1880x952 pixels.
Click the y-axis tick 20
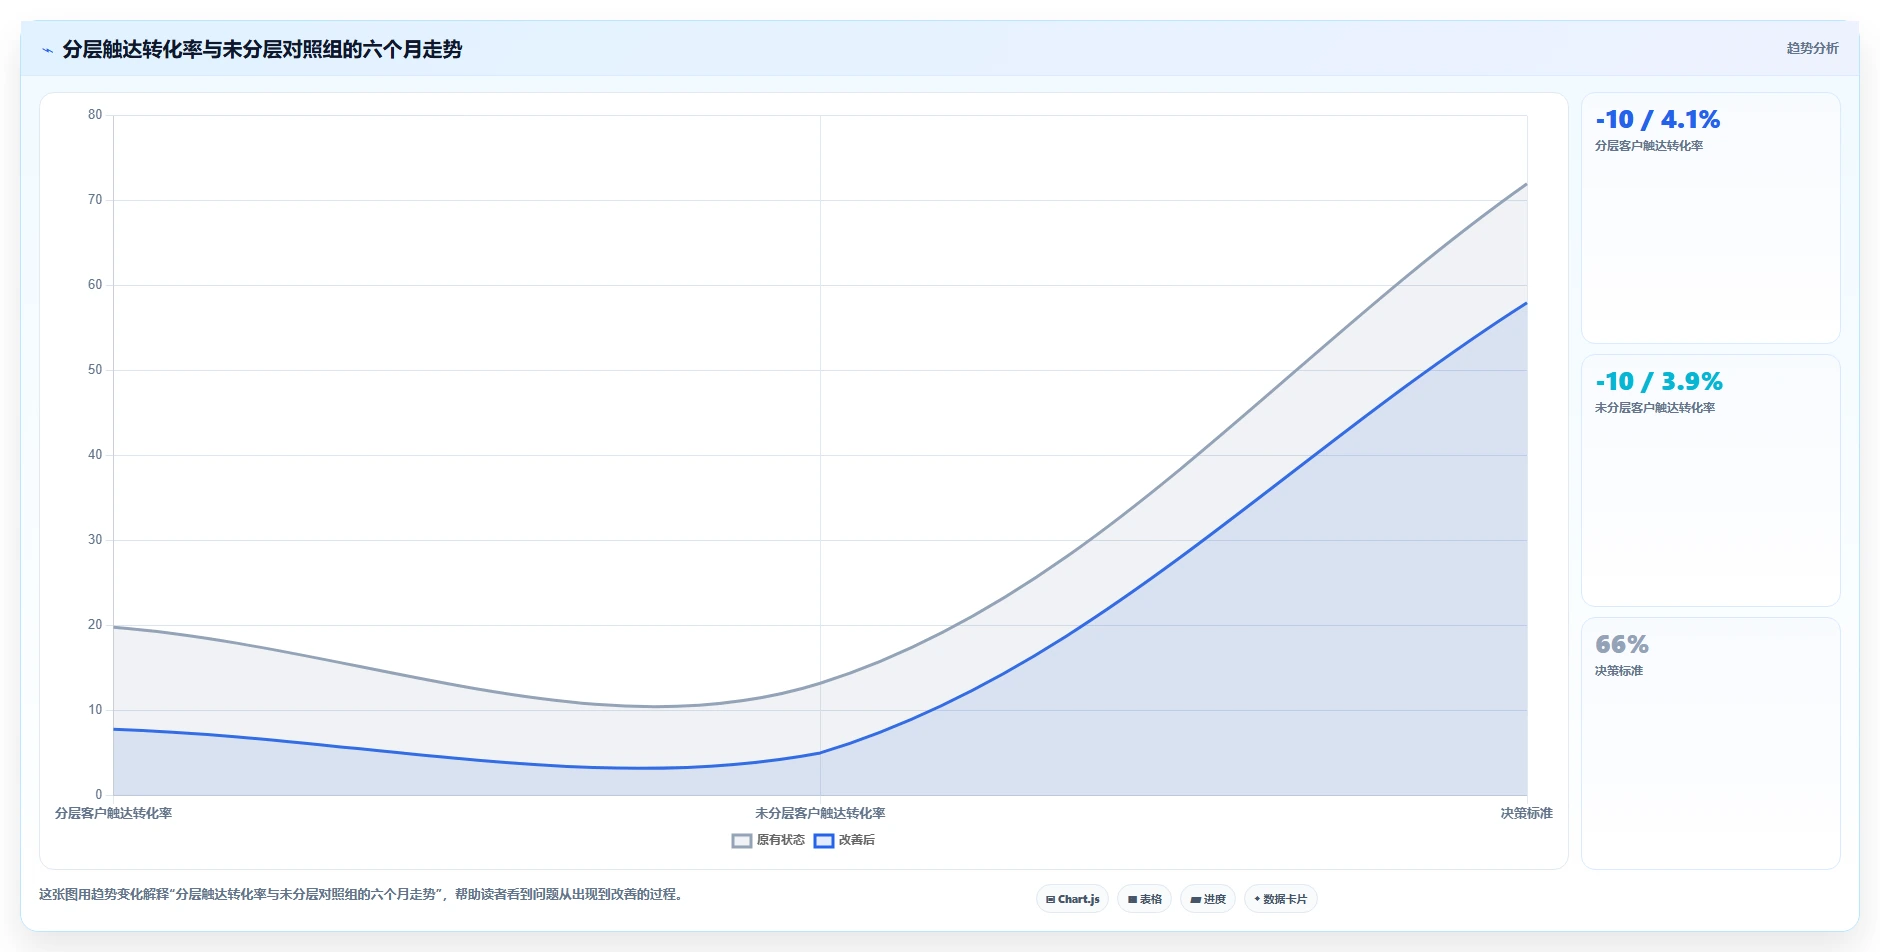(x=95, y=625)
